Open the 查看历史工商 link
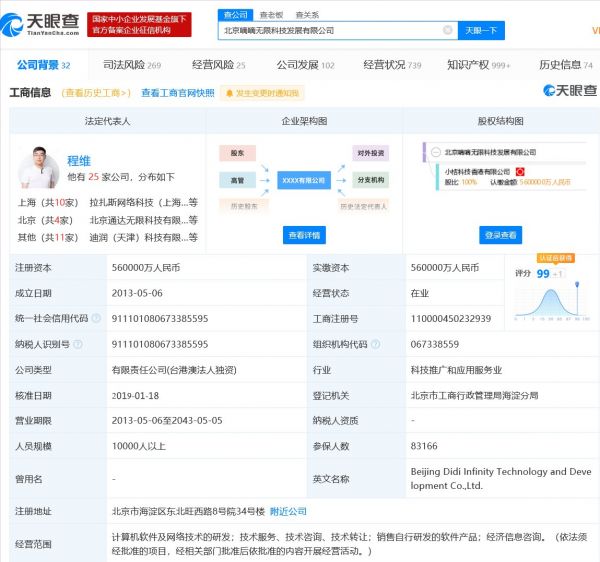This screenshot has width=600, height=562. tap(96, 93)
